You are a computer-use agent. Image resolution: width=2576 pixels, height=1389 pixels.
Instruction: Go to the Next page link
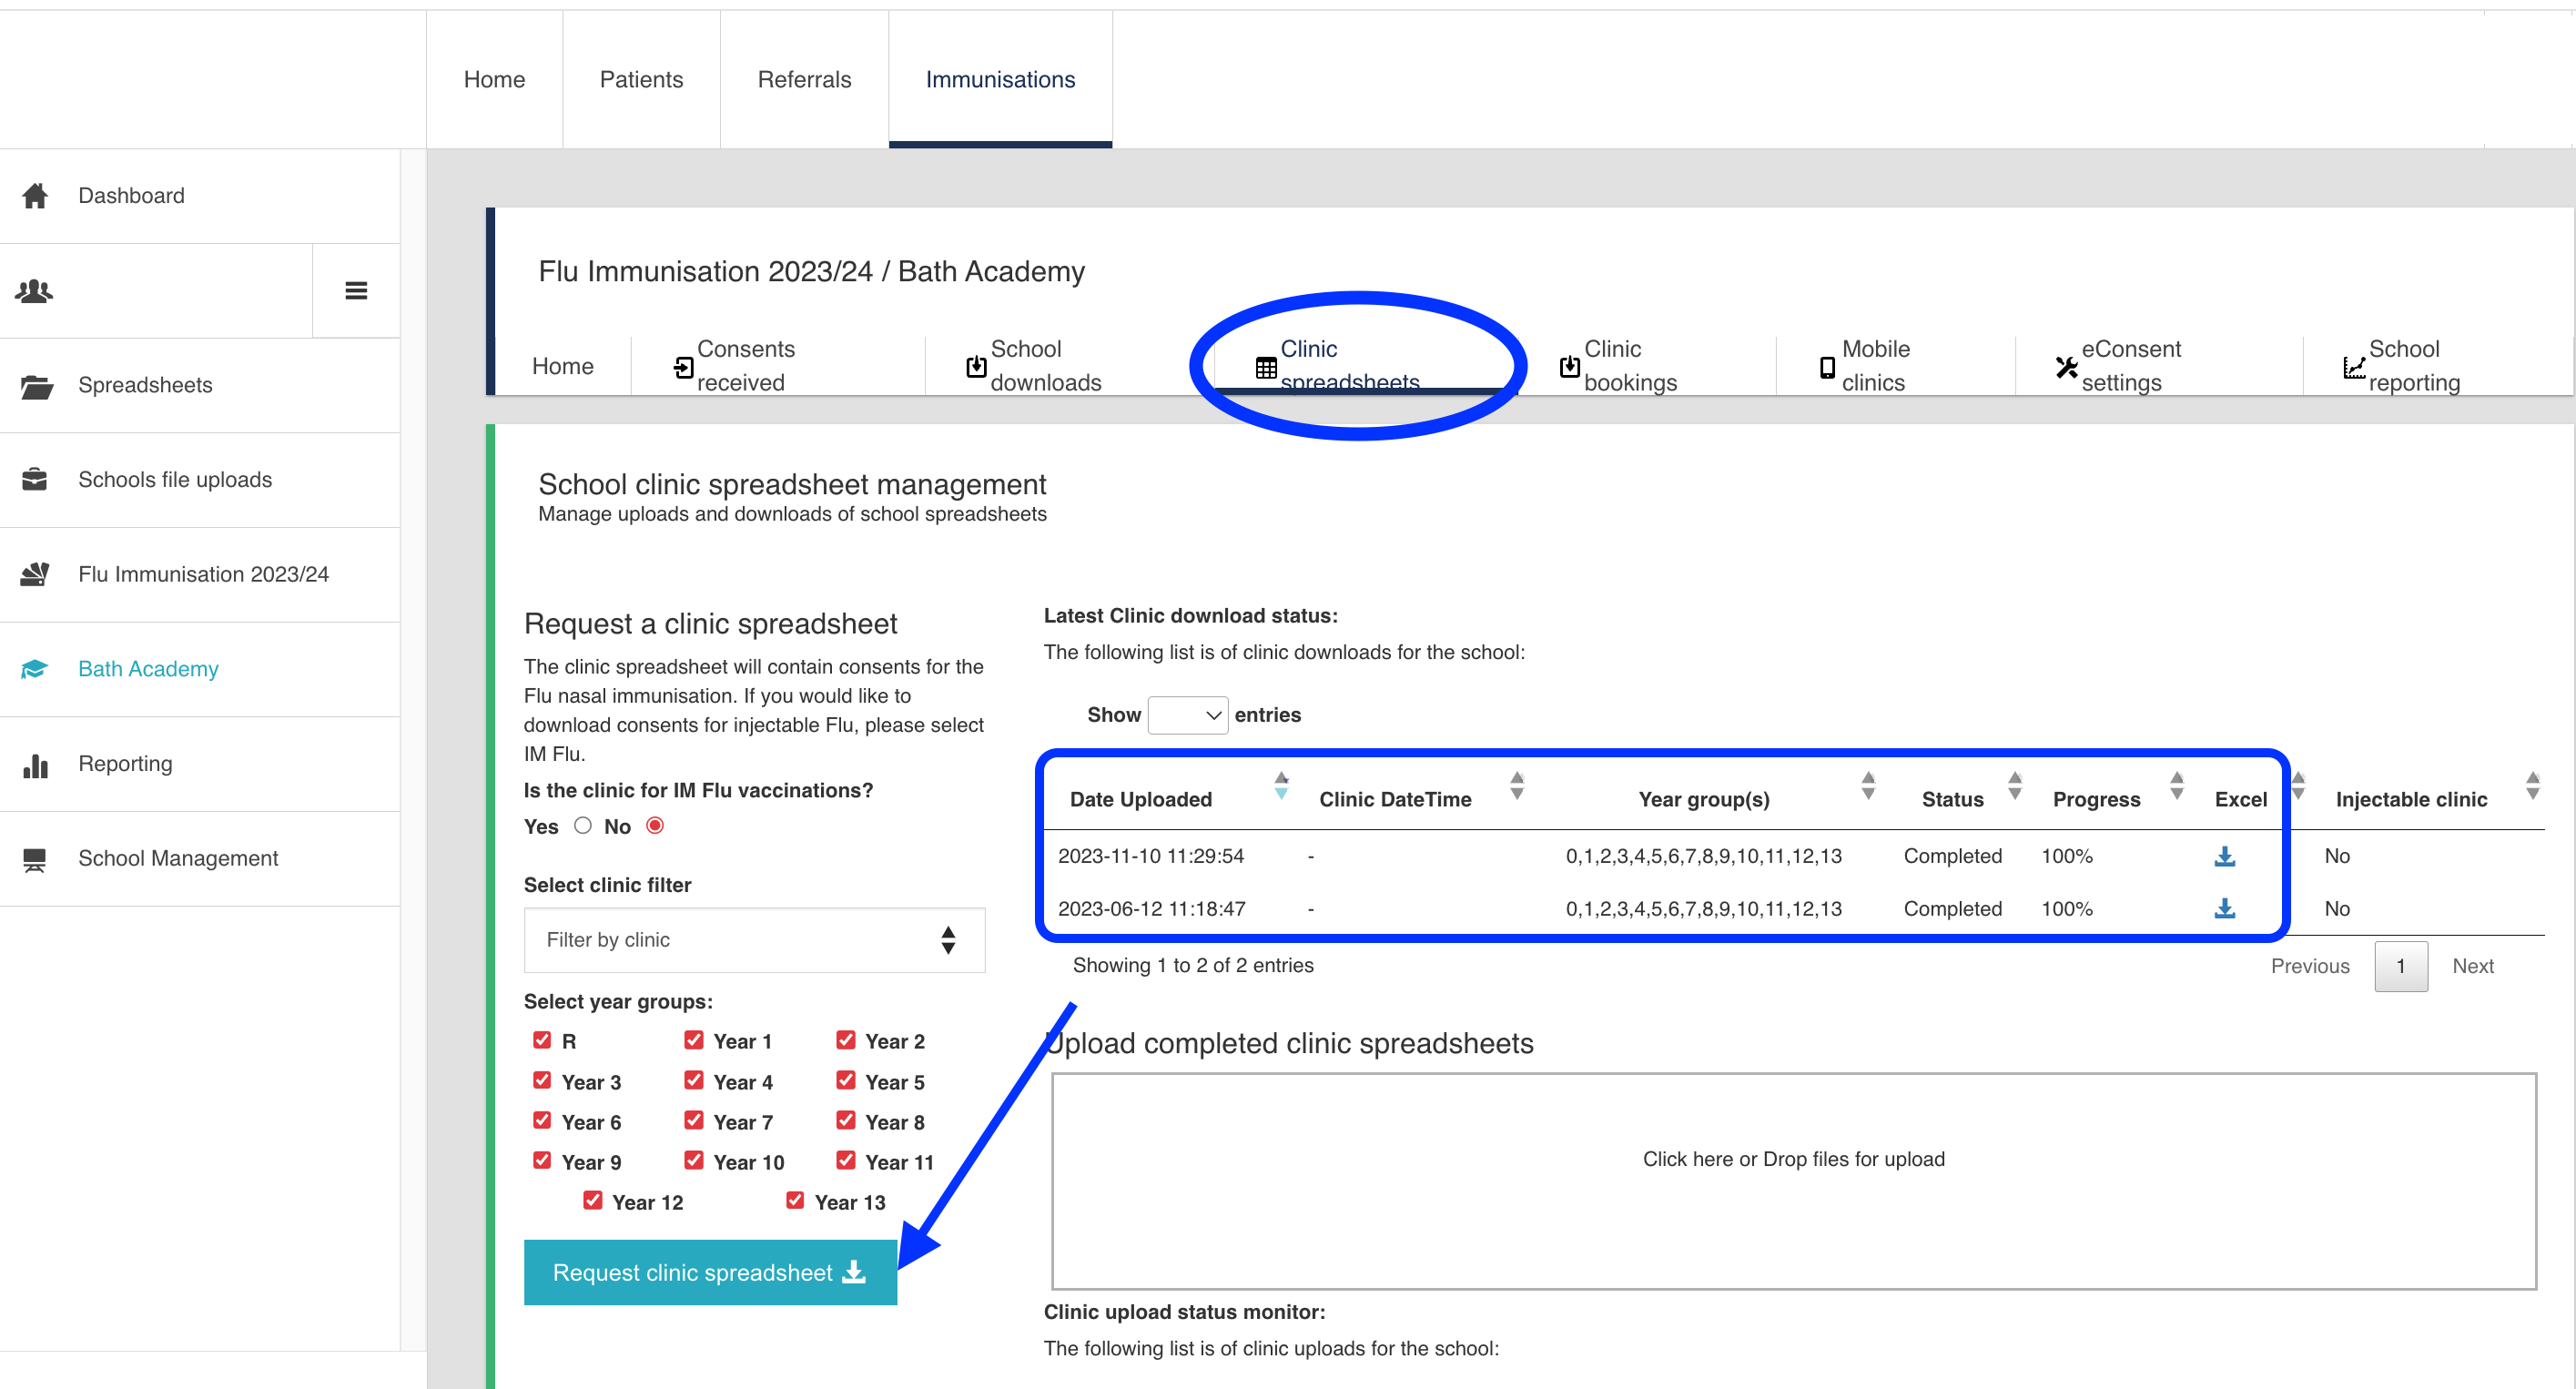tap(2472, 966)
